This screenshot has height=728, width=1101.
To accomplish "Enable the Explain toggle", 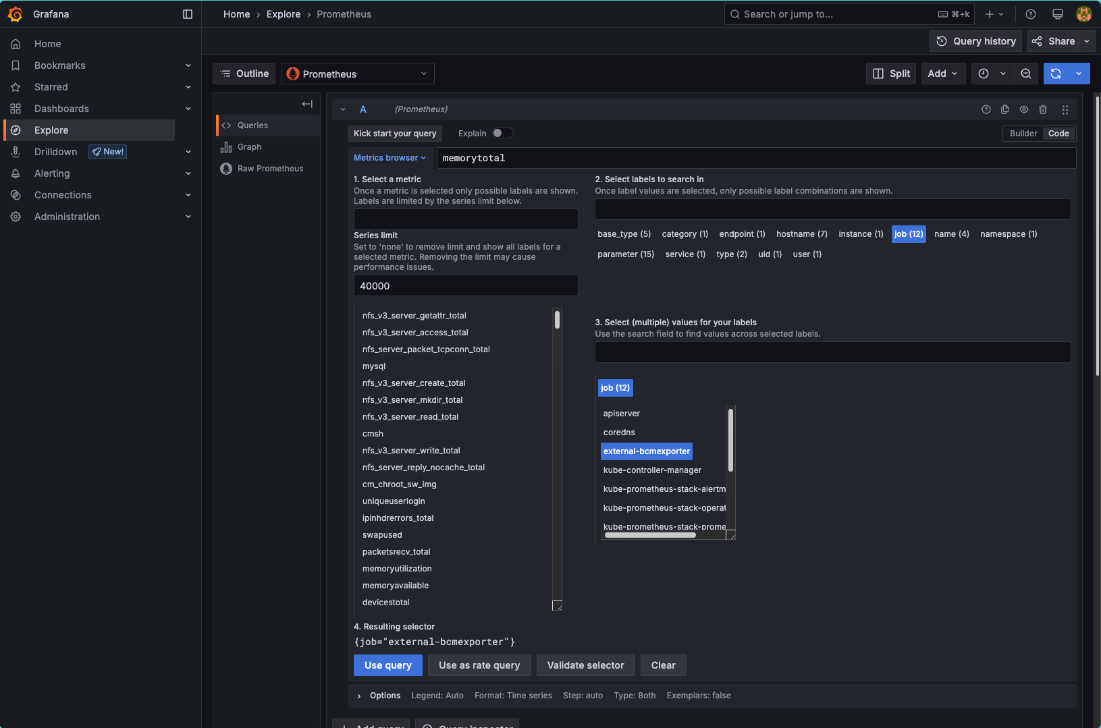I will pyautogui.click(x=502, y=133).
